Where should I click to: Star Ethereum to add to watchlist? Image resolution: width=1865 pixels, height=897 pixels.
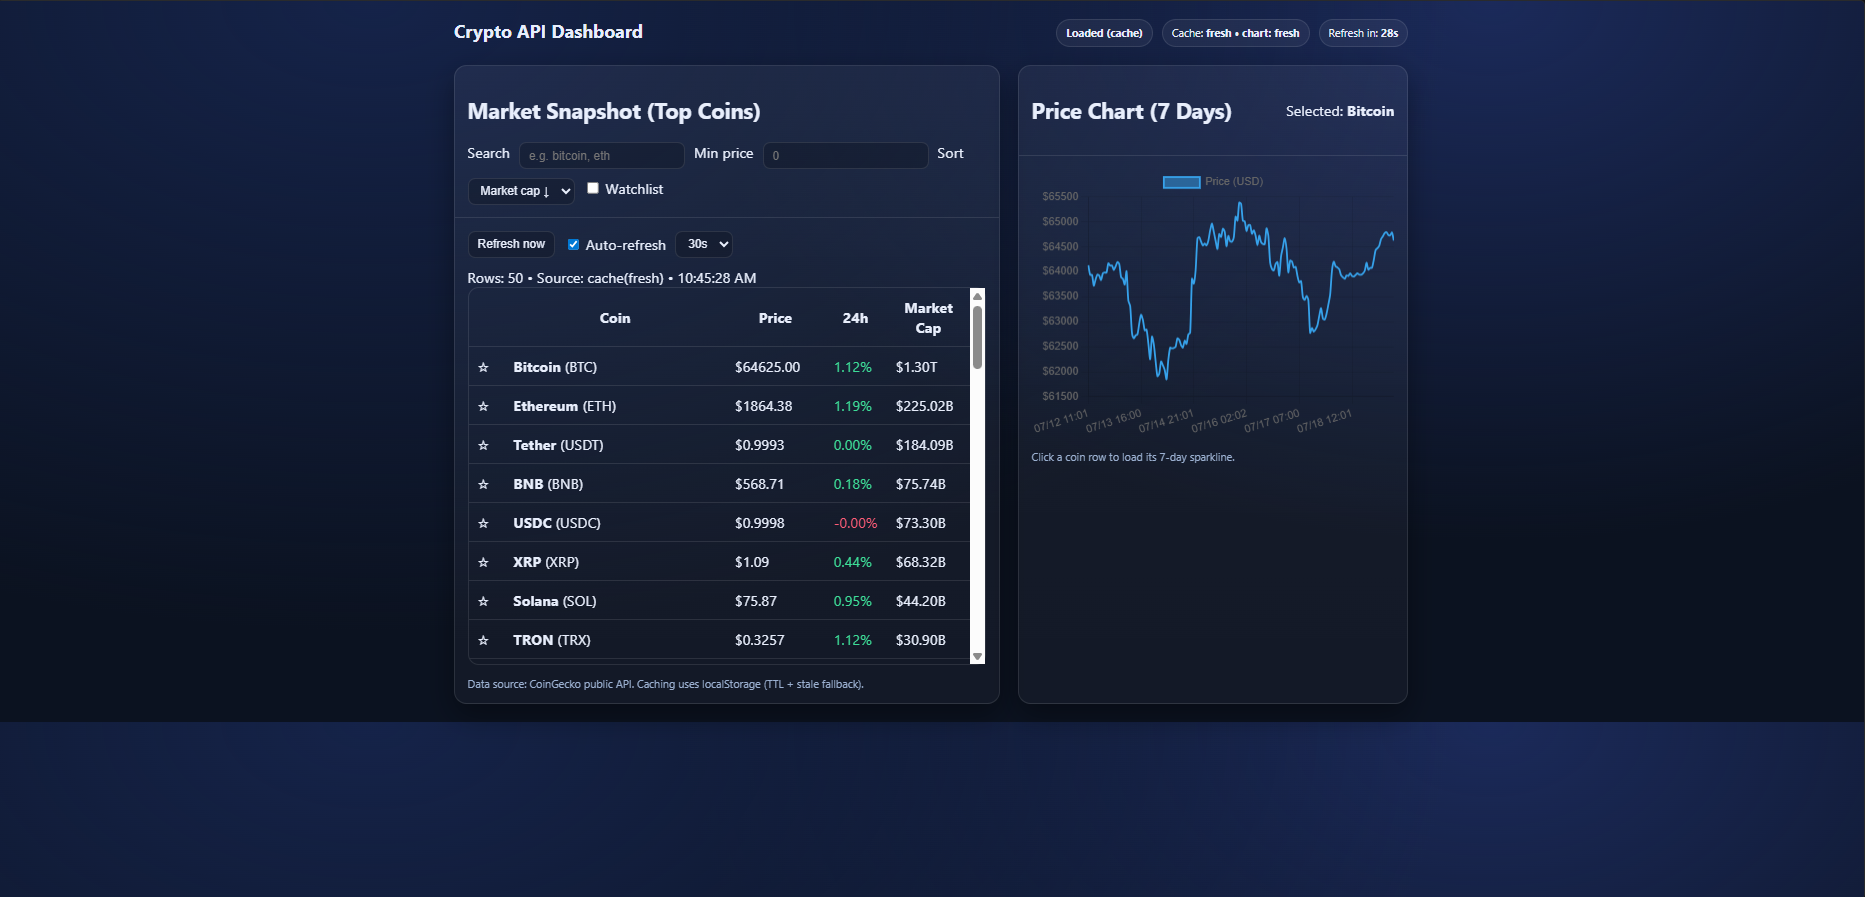click(x=483, y=406)
